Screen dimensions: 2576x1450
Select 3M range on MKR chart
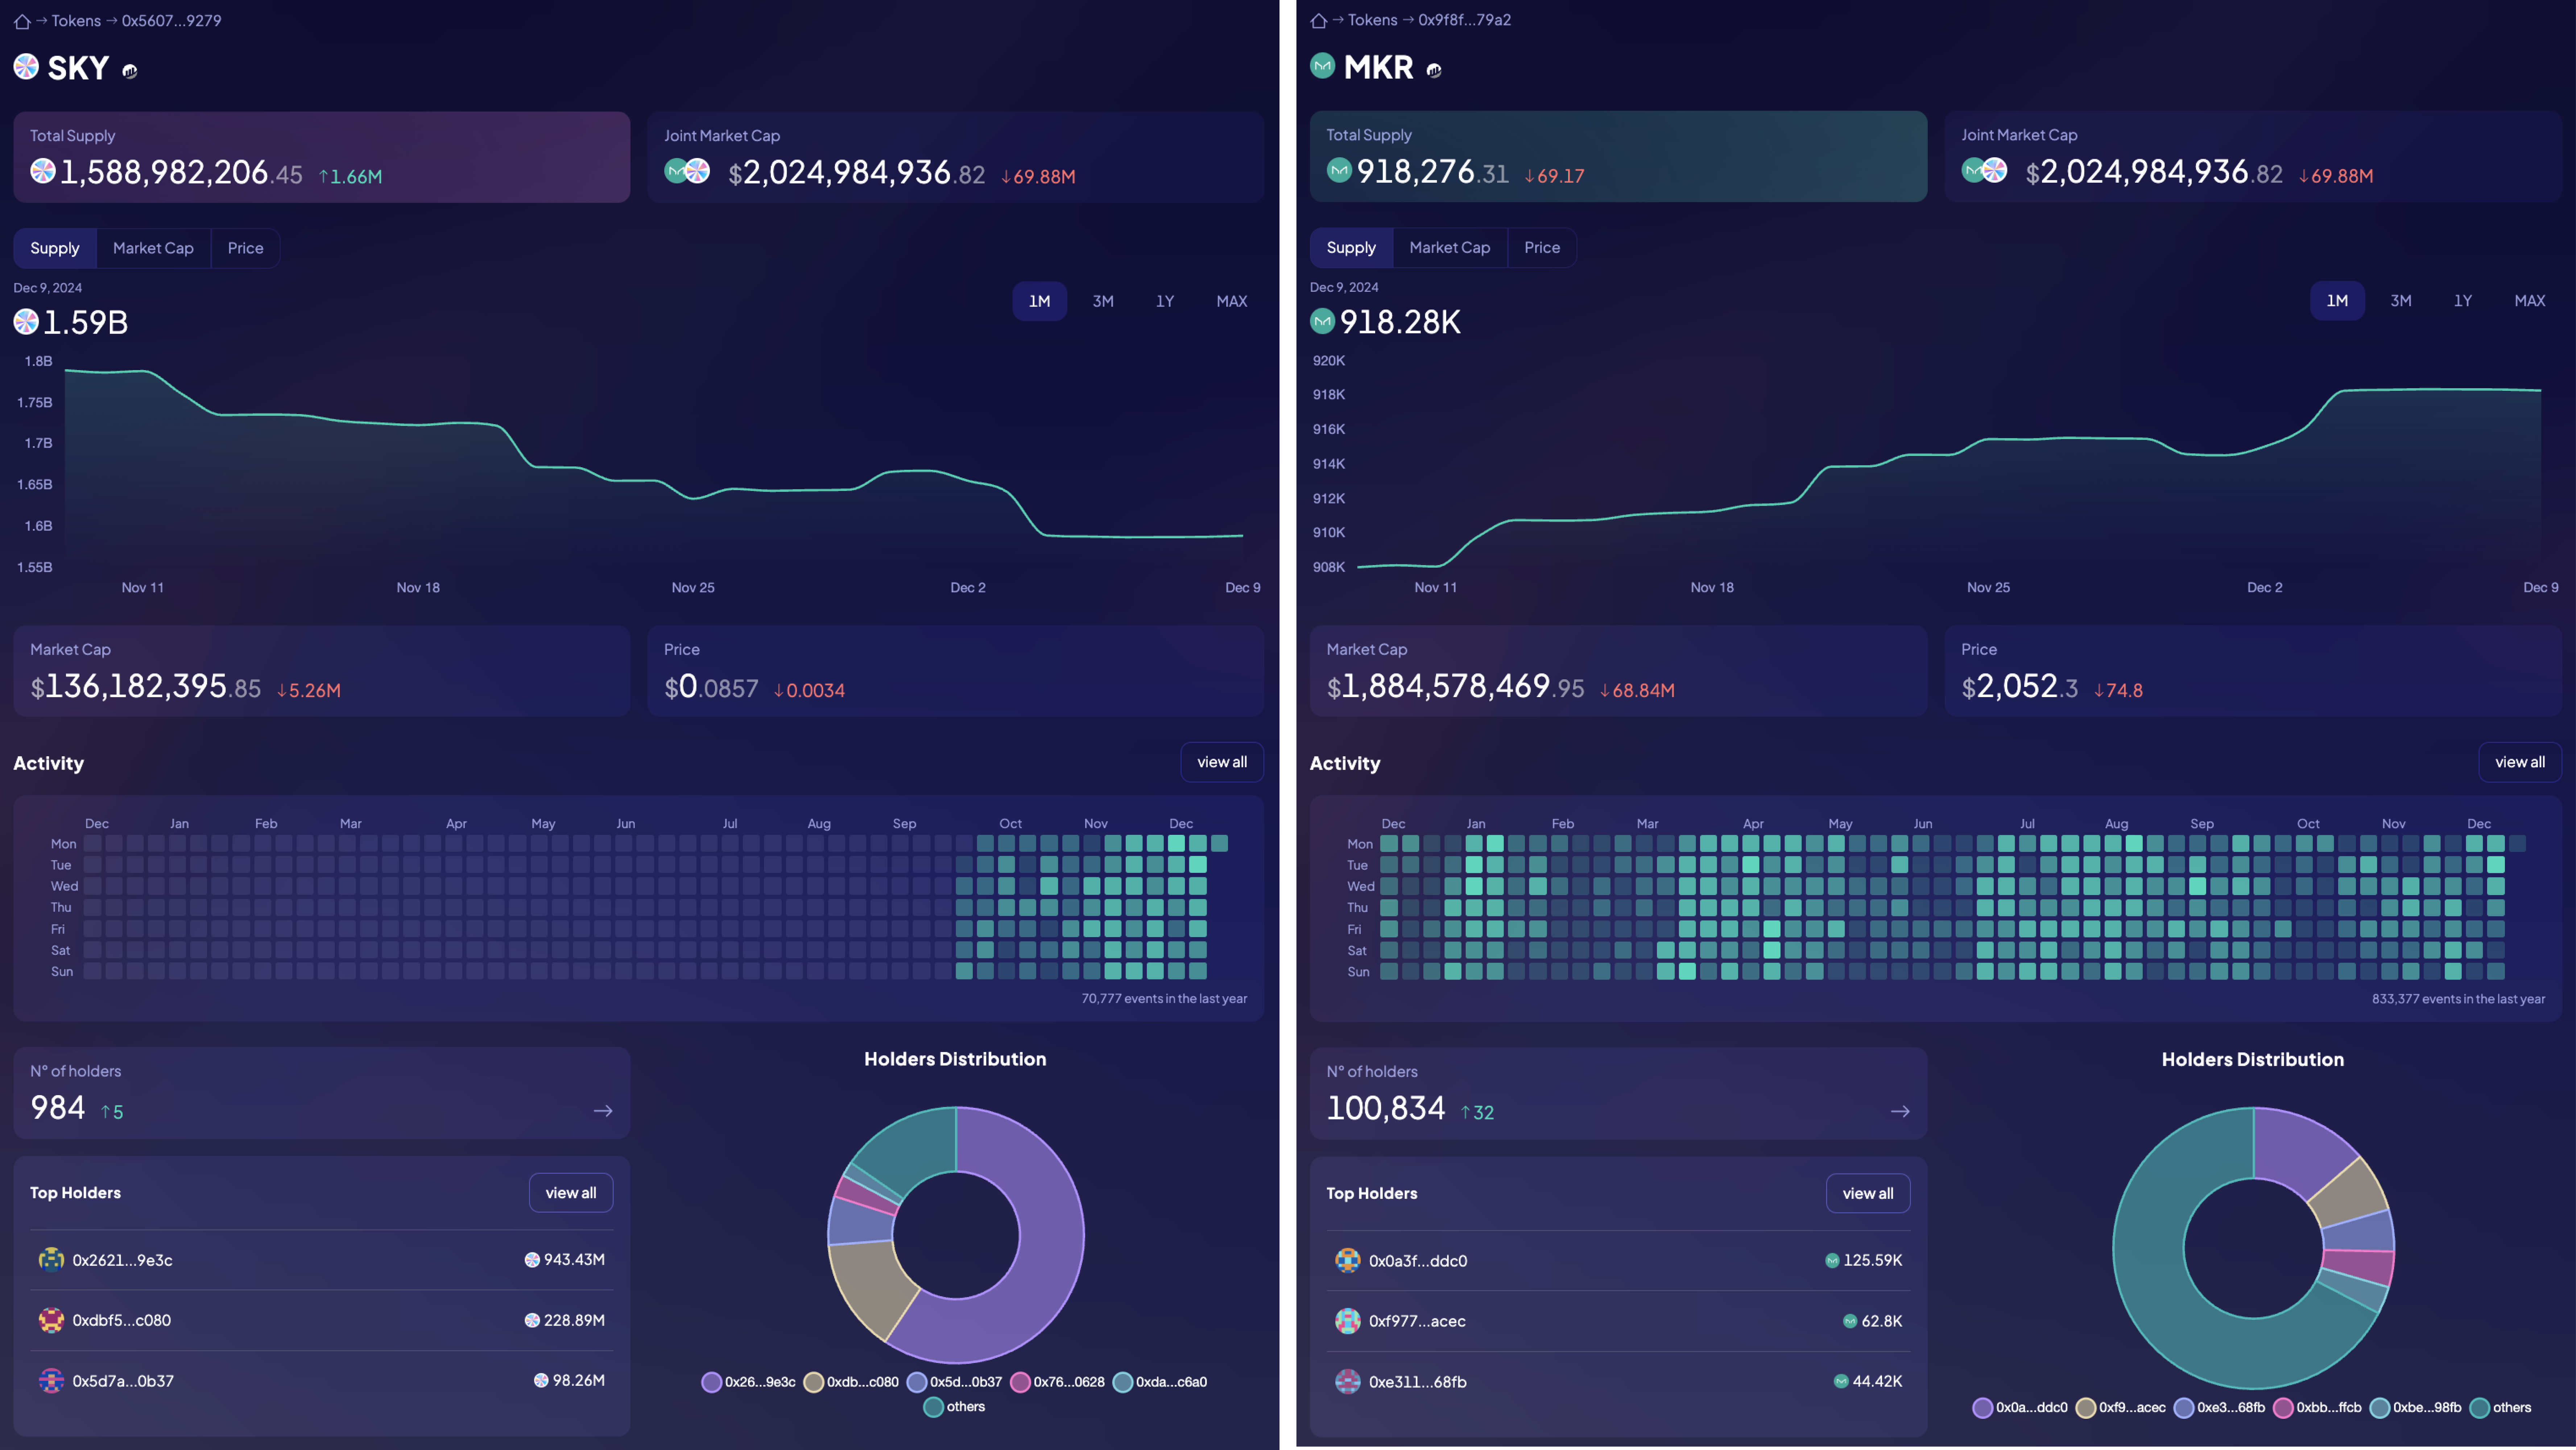click(2401, 300)
